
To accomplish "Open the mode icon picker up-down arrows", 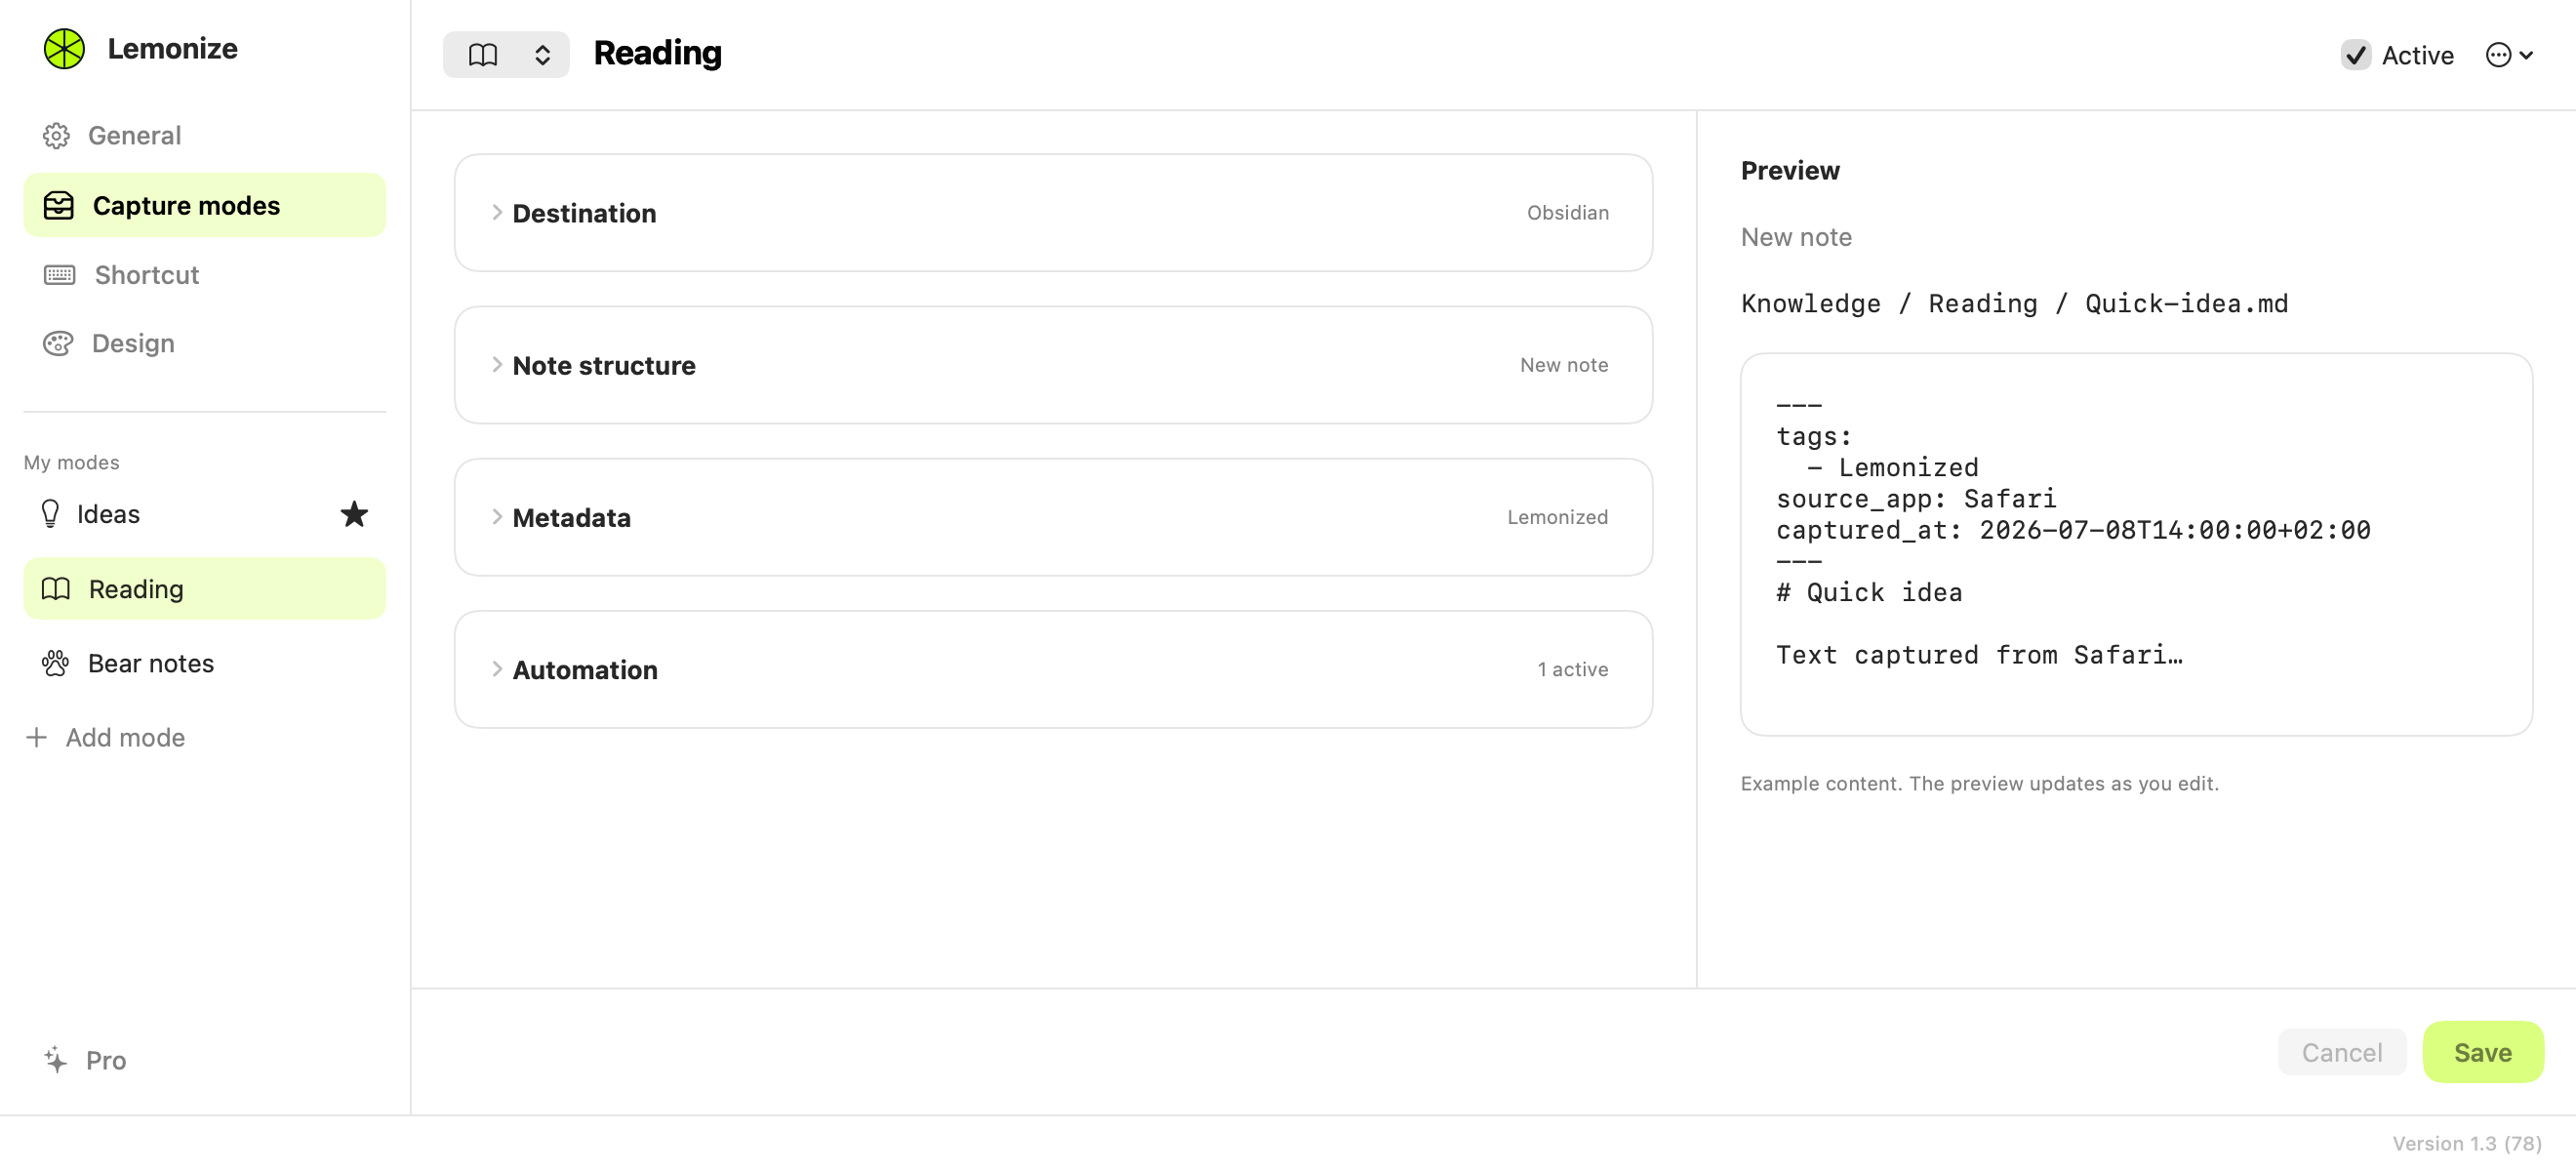I will [542, 55].
